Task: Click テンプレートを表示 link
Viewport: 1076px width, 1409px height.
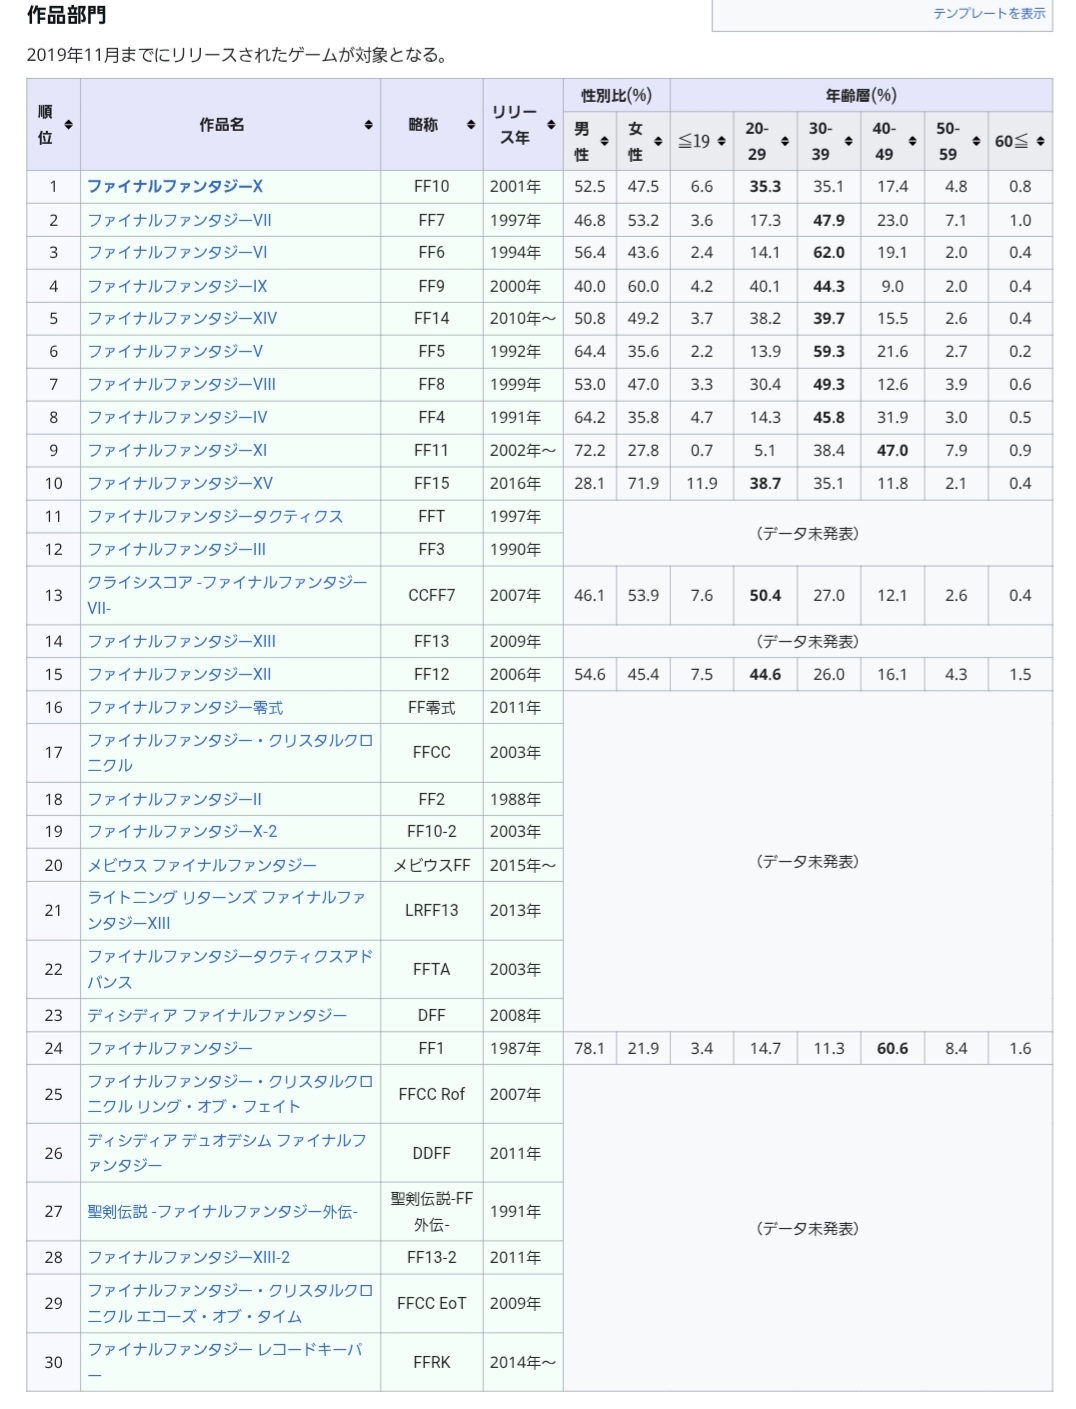Action: coord(989,13)
